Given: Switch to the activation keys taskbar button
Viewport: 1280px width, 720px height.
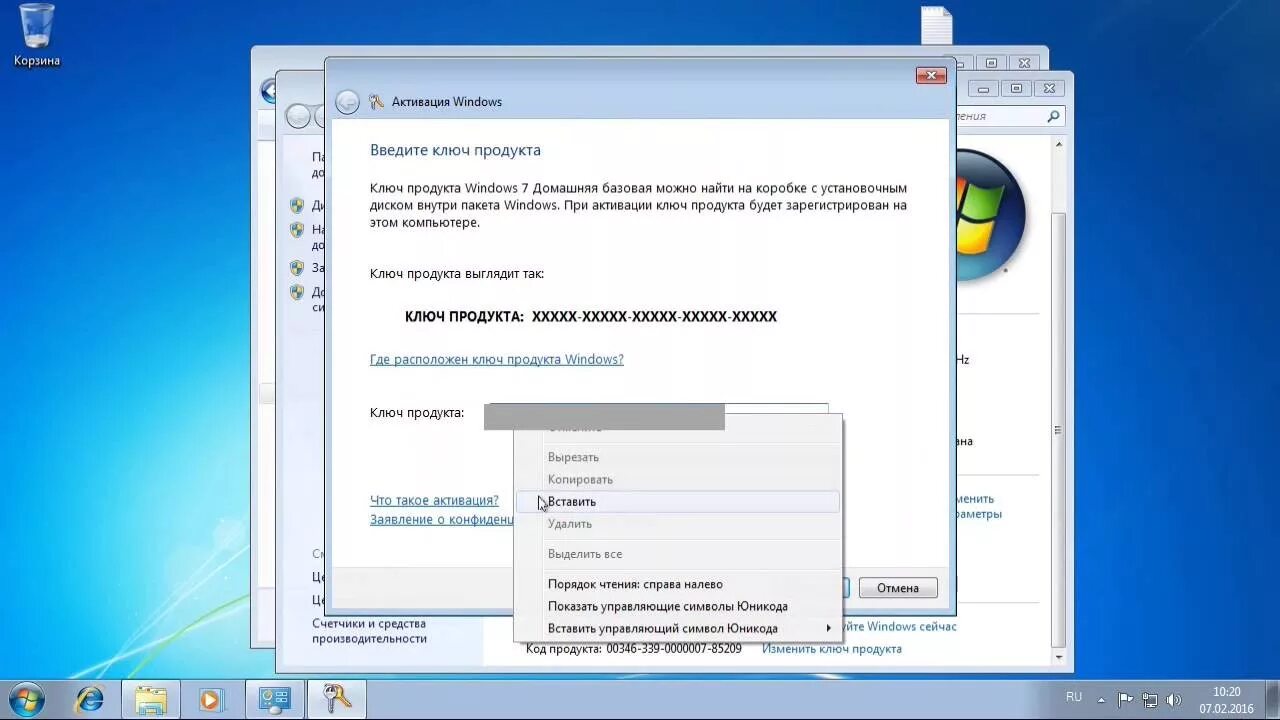Looking at the screenshot, I should coord(337,699).
